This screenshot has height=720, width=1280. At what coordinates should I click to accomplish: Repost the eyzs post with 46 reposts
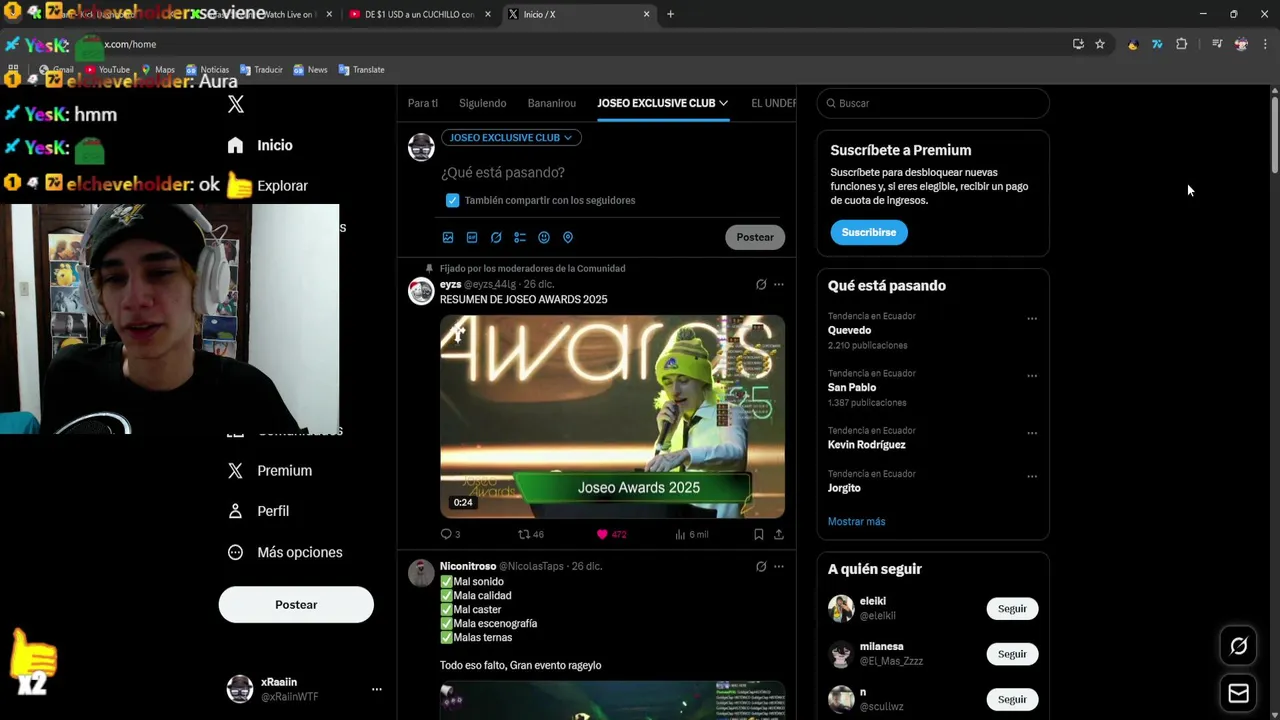click(x=524, y=534)
